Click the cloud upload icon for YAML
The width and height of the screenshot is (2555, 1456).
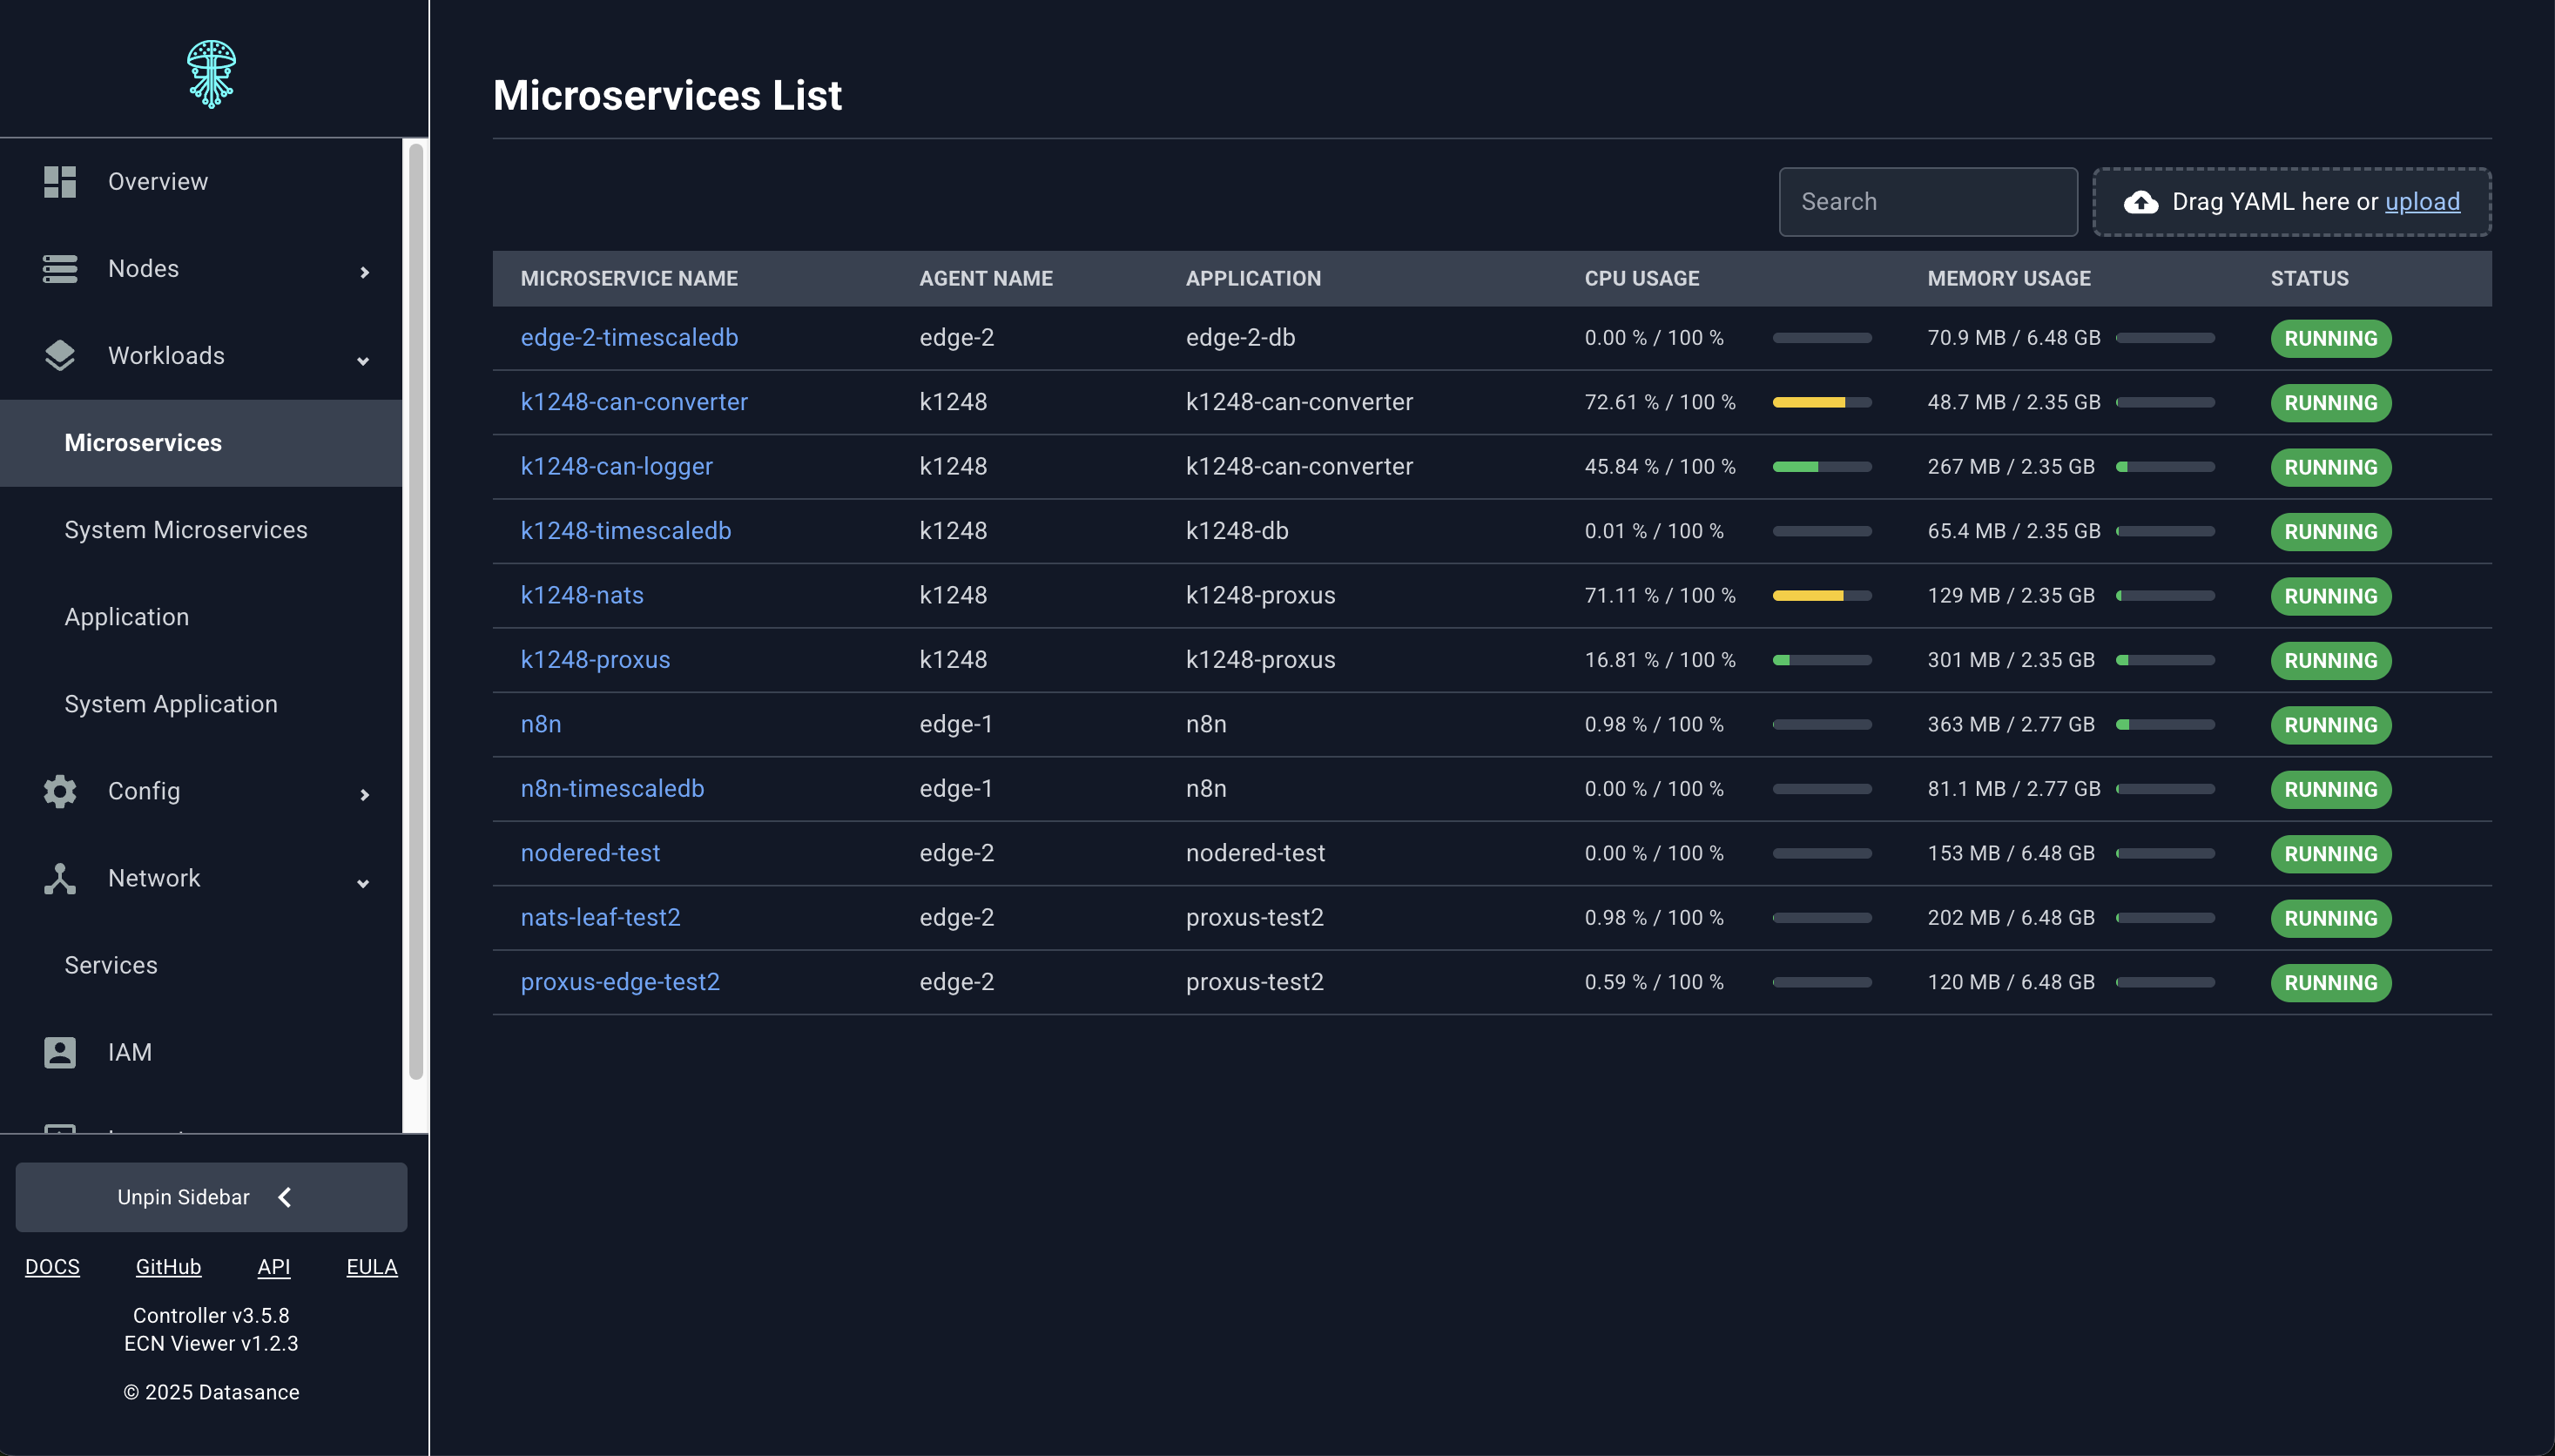2140,202
